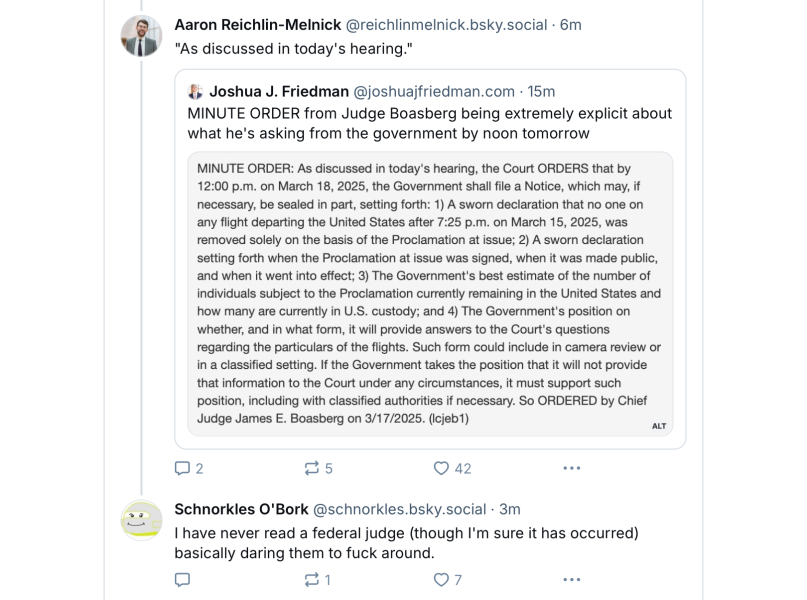This screenshot has height=600, width=807.
Task: Like Aaron Reichlin-Melnick's post
Action: 441,468
